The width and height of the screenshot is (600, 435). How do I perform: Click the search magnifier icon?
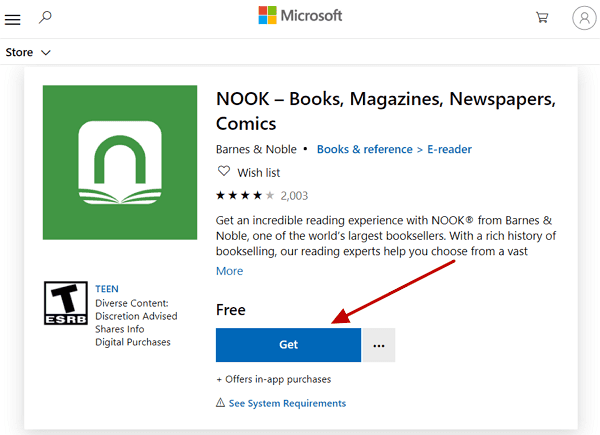45,17
